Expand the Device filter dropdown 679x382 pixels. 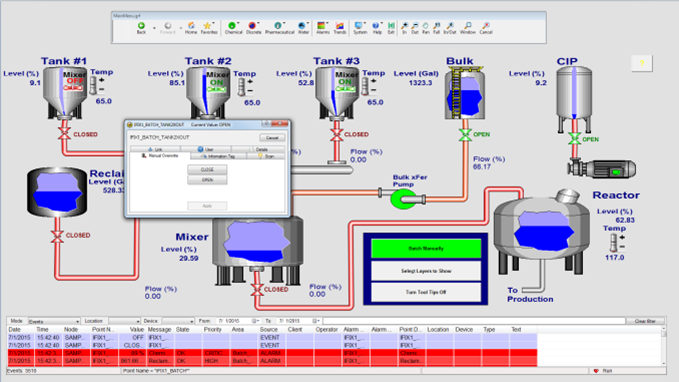[x=178, y=321]
